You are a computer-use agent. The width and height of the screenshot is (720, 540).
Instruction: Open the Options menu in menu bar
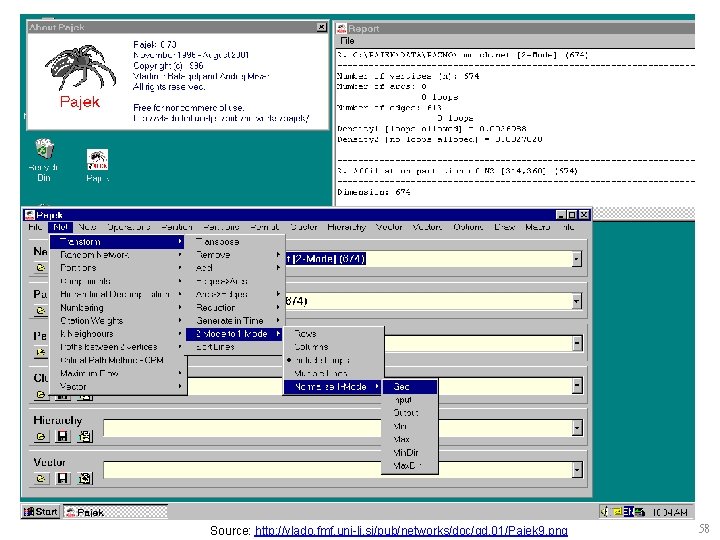pyautogui.click(x=468, y=227)
